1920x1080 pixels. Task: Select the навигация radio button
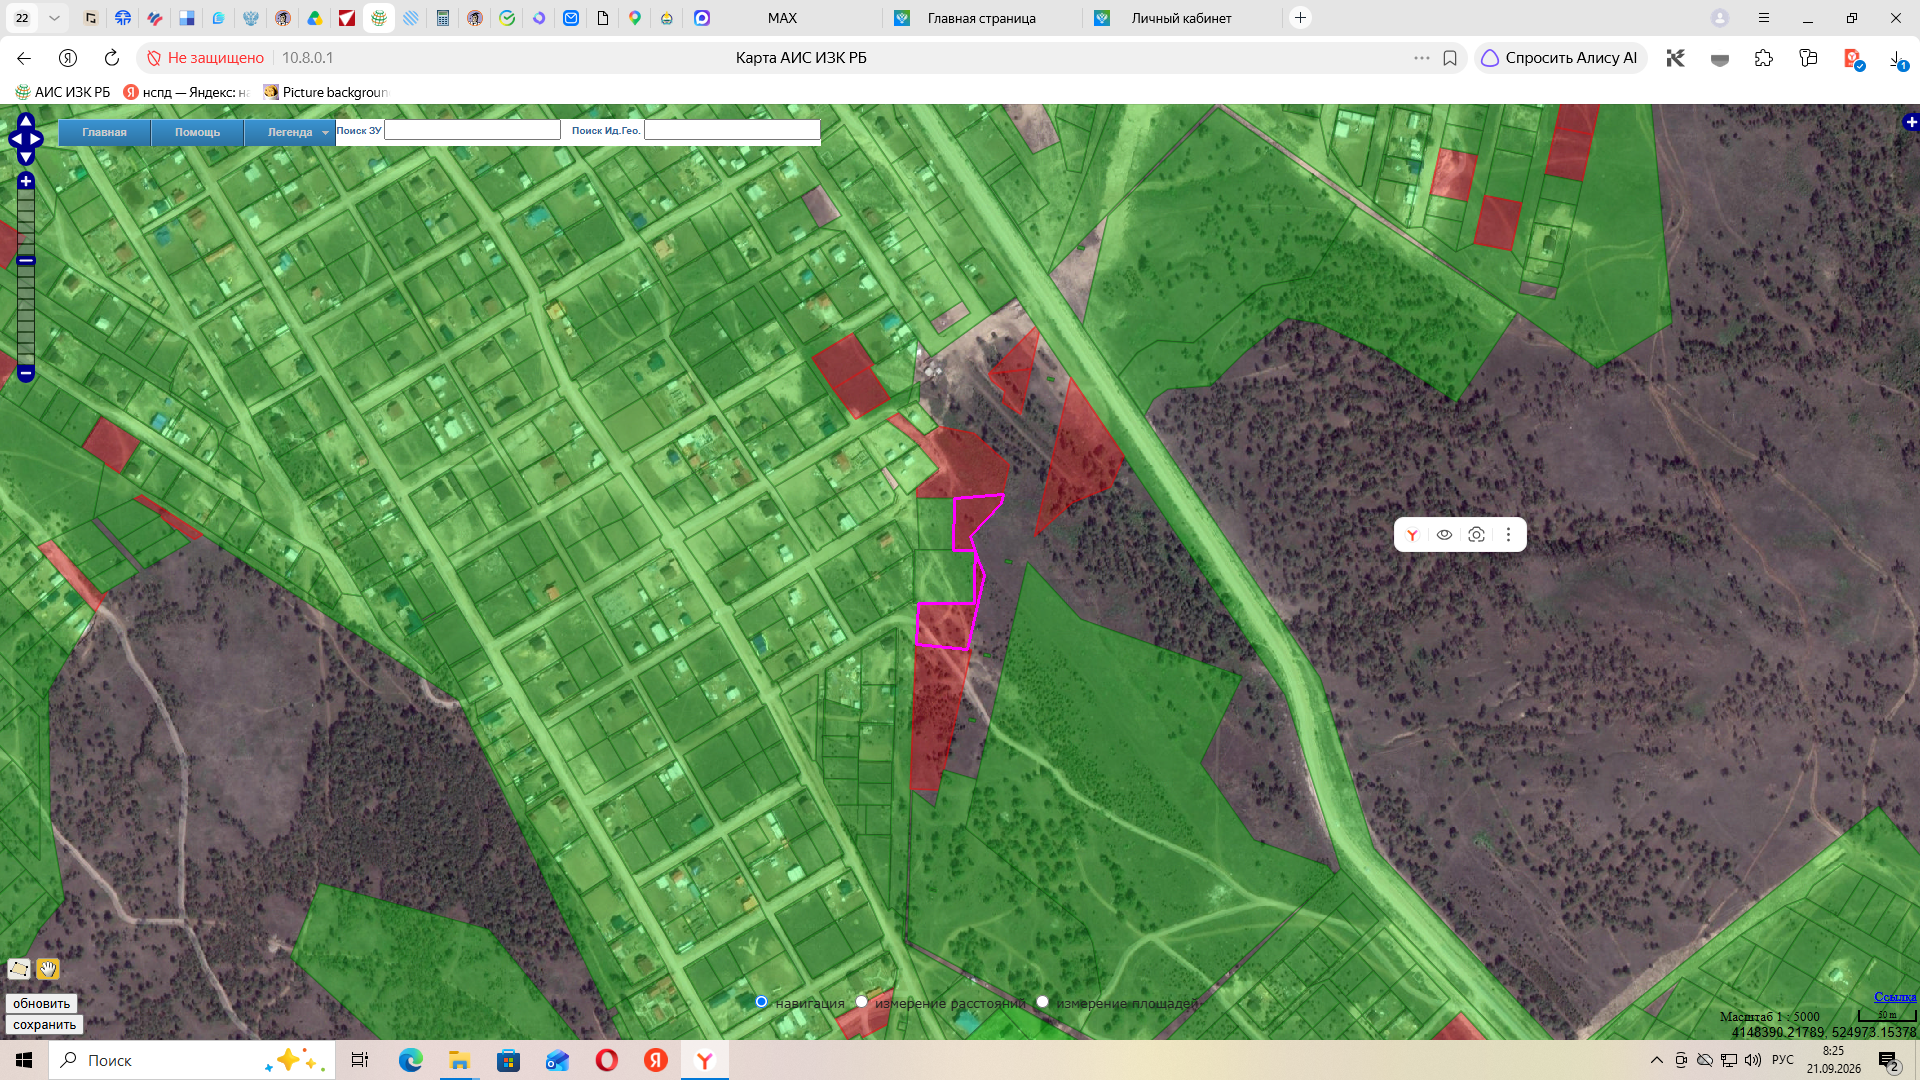tap(761, 1002)
